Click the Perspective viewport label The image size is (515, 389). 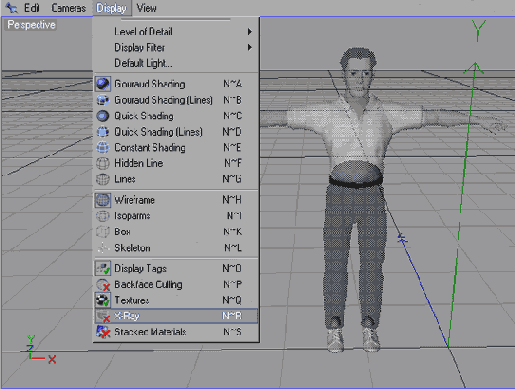point(31,25)
